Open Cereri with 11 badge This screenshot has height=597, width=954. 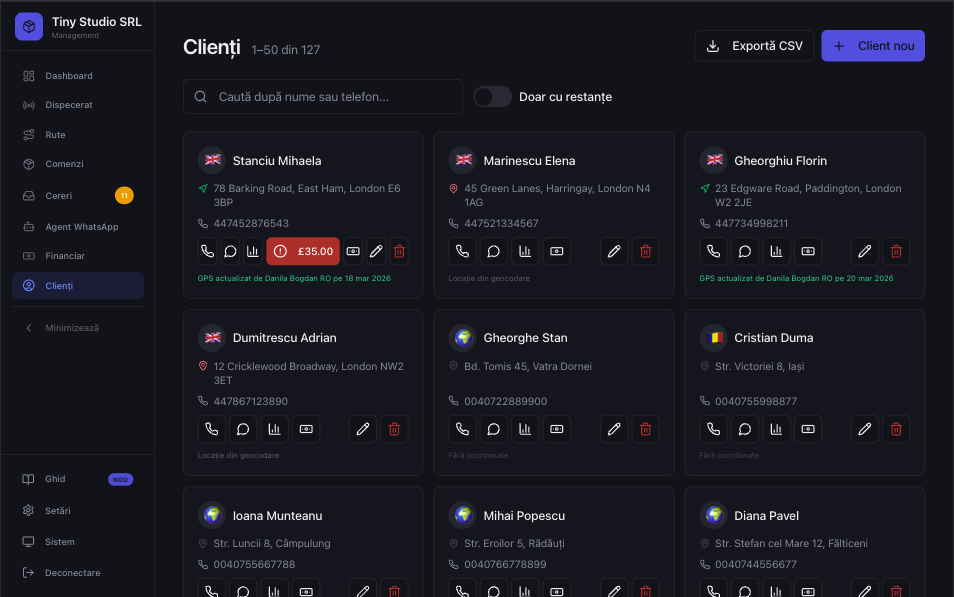[x=78, y=195]
